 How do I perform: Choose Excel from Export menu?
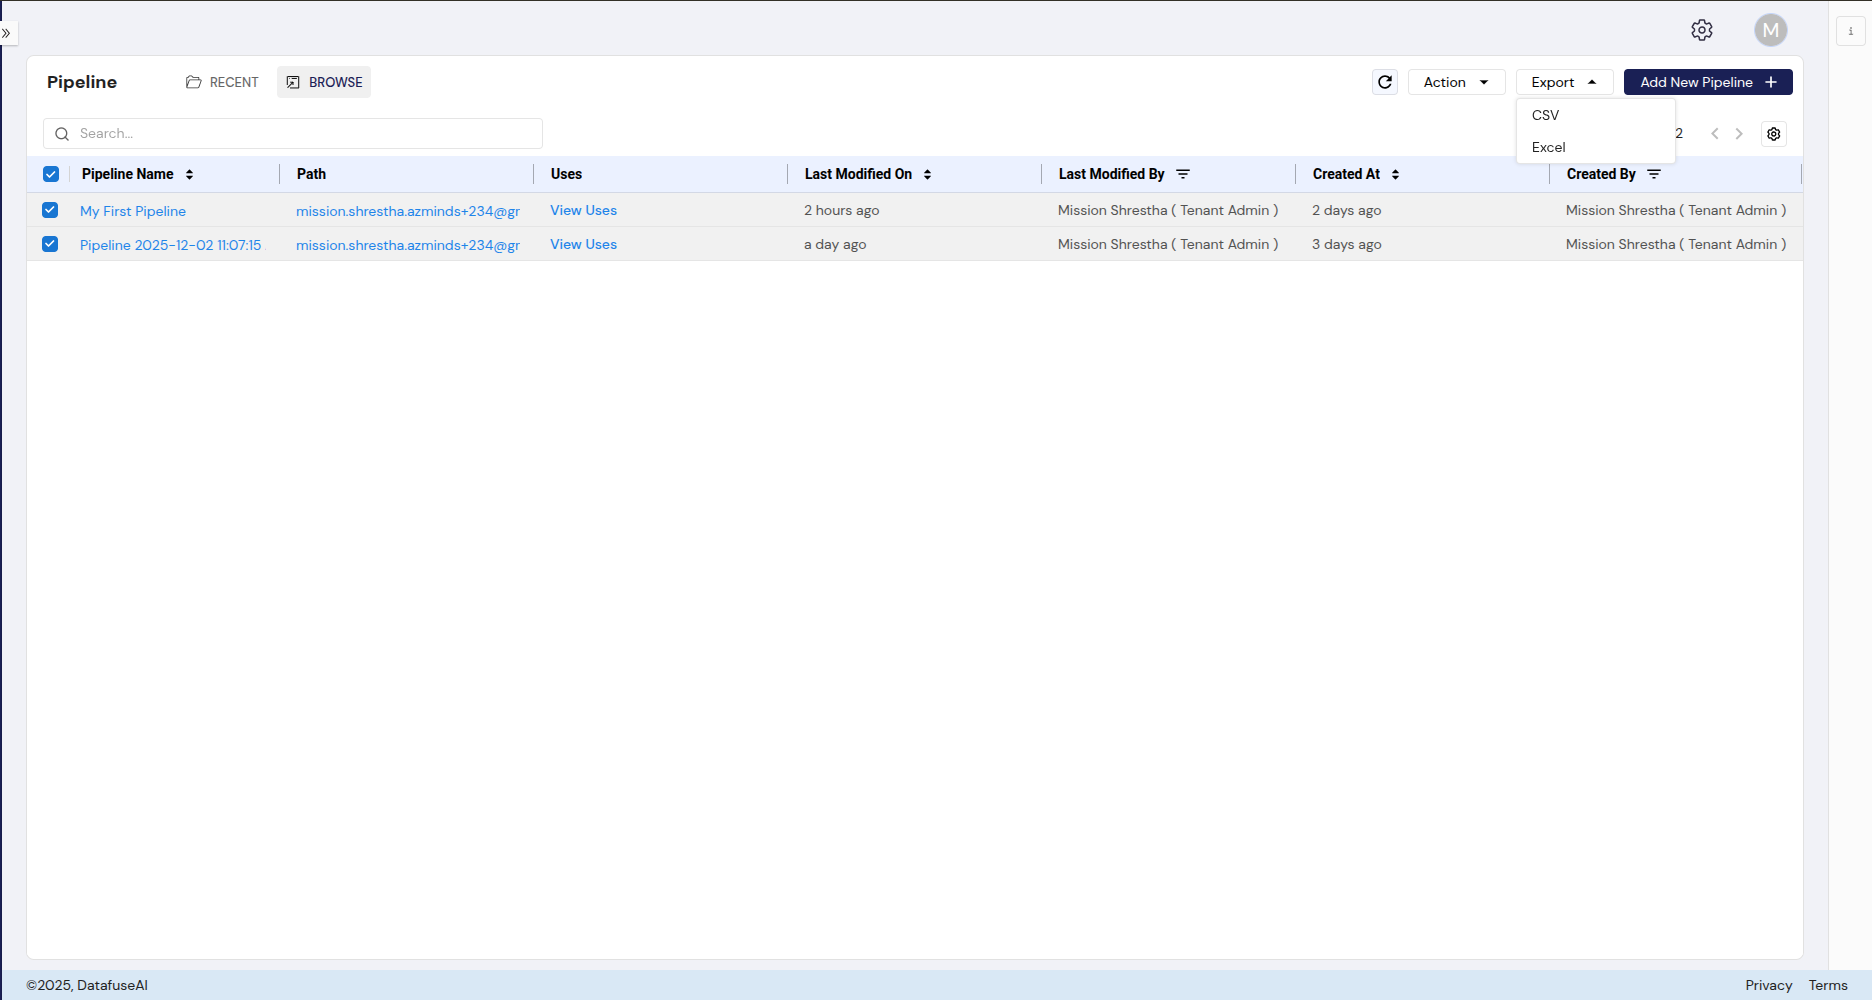(1548, 147)
